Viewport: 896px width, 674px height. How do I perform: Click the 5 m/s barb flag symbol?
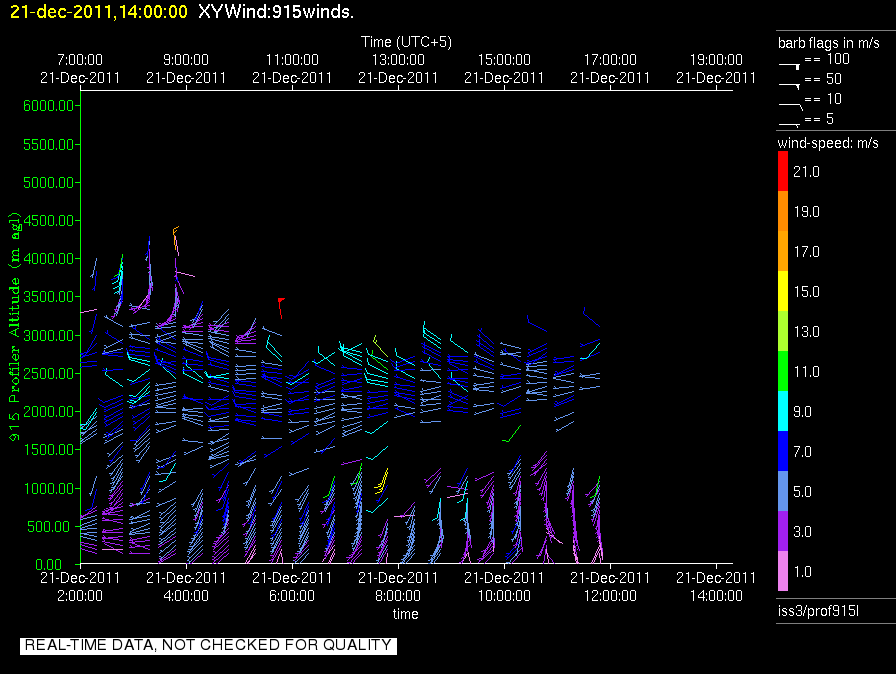789,125
